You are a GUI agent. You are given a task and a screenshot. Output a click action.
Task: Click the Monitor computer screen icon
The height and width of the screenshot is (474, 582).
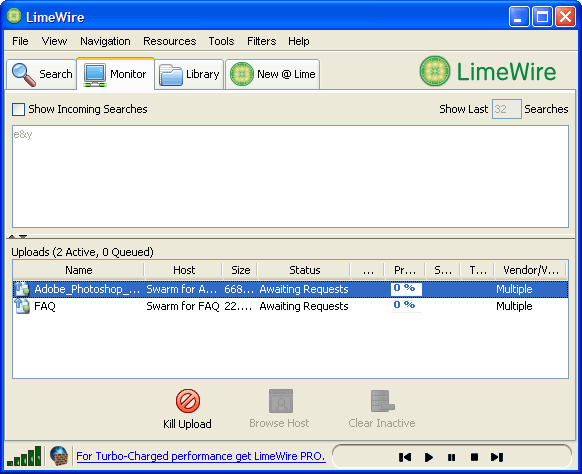(x=95, y=75)
